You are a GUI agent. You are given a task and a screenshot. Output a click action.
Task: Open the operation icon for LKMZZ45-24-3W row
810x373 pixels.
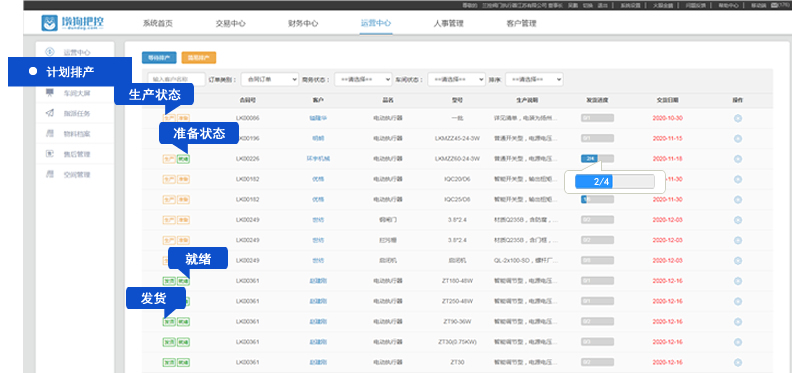coord(738,138)
